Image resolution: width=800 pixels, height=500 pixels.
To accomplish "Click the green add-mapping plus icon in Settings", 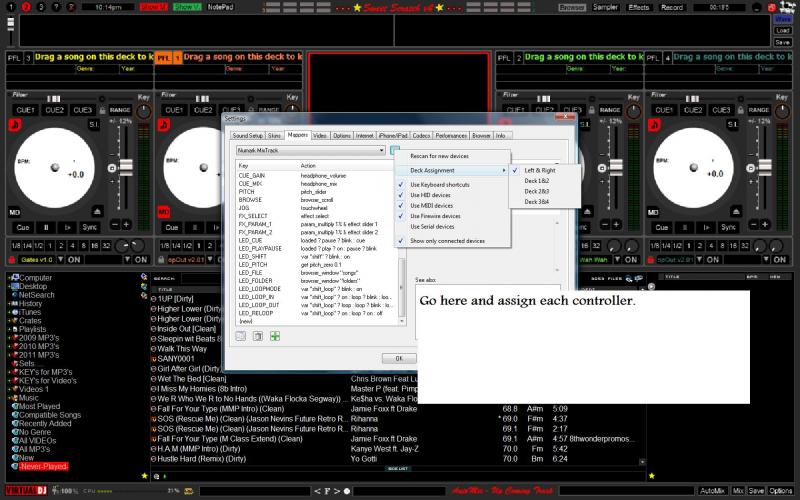I will pyautogui.click(x=275, y=336).
